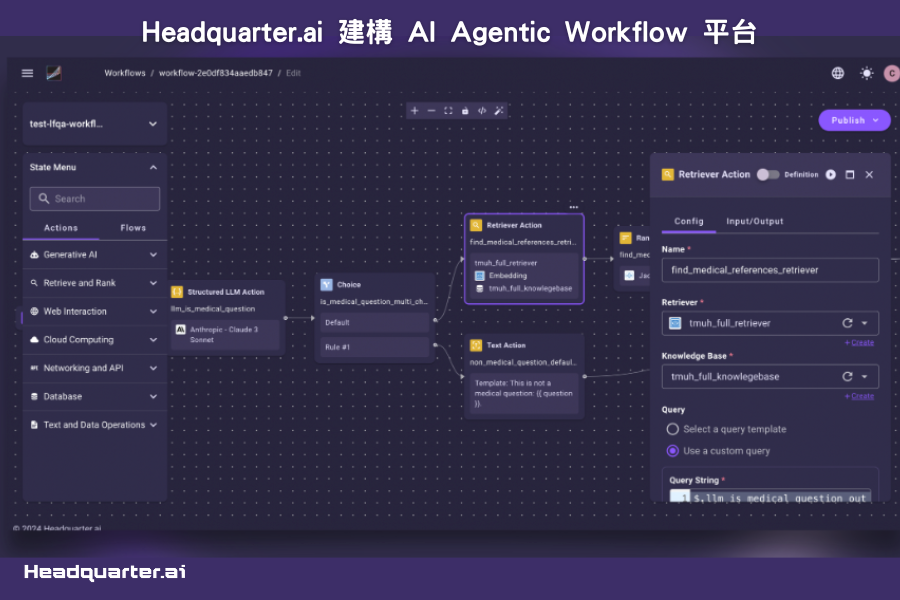900x600 pixels.
Task: Open the language globe icon
Action: point(838,73)
